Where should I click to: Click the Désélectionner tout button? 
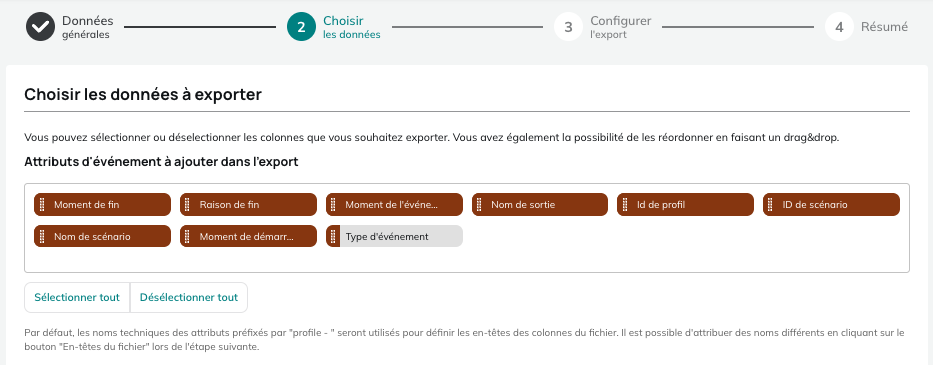click(189, 297)
